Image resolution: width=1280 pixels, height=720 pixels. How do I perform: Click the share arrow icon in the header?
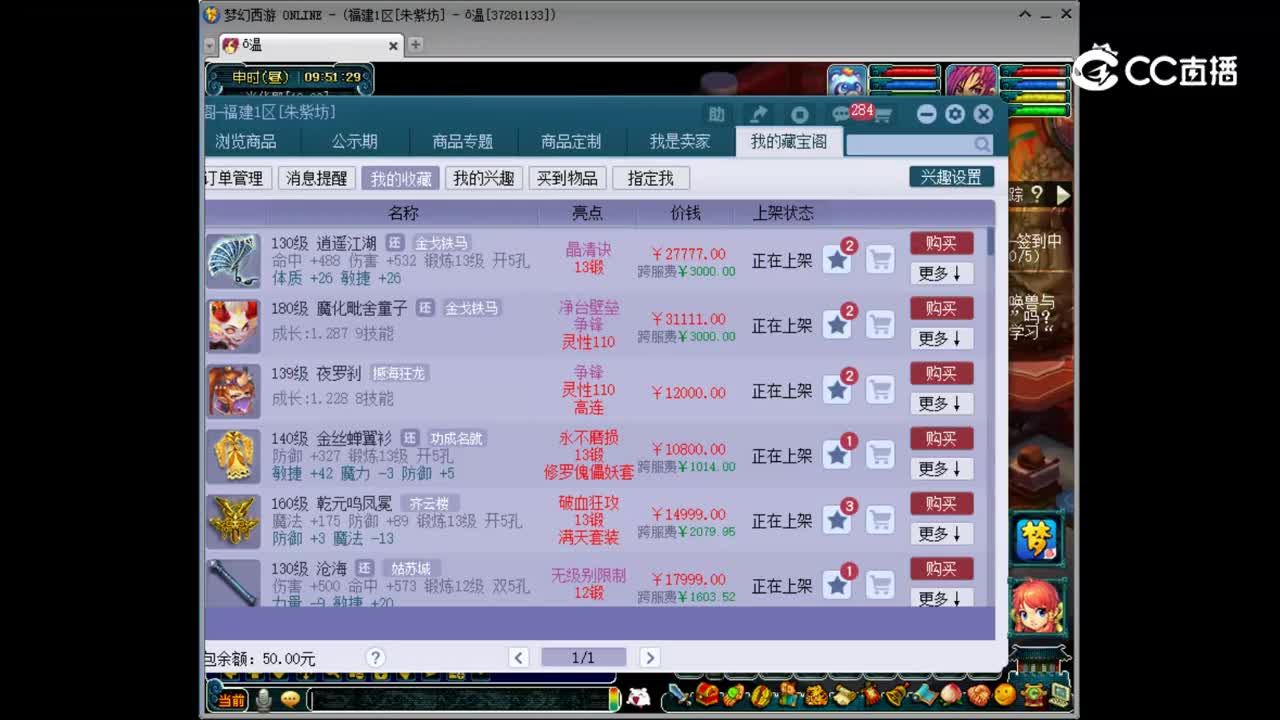pyautogui.click(x=759, y=114)
